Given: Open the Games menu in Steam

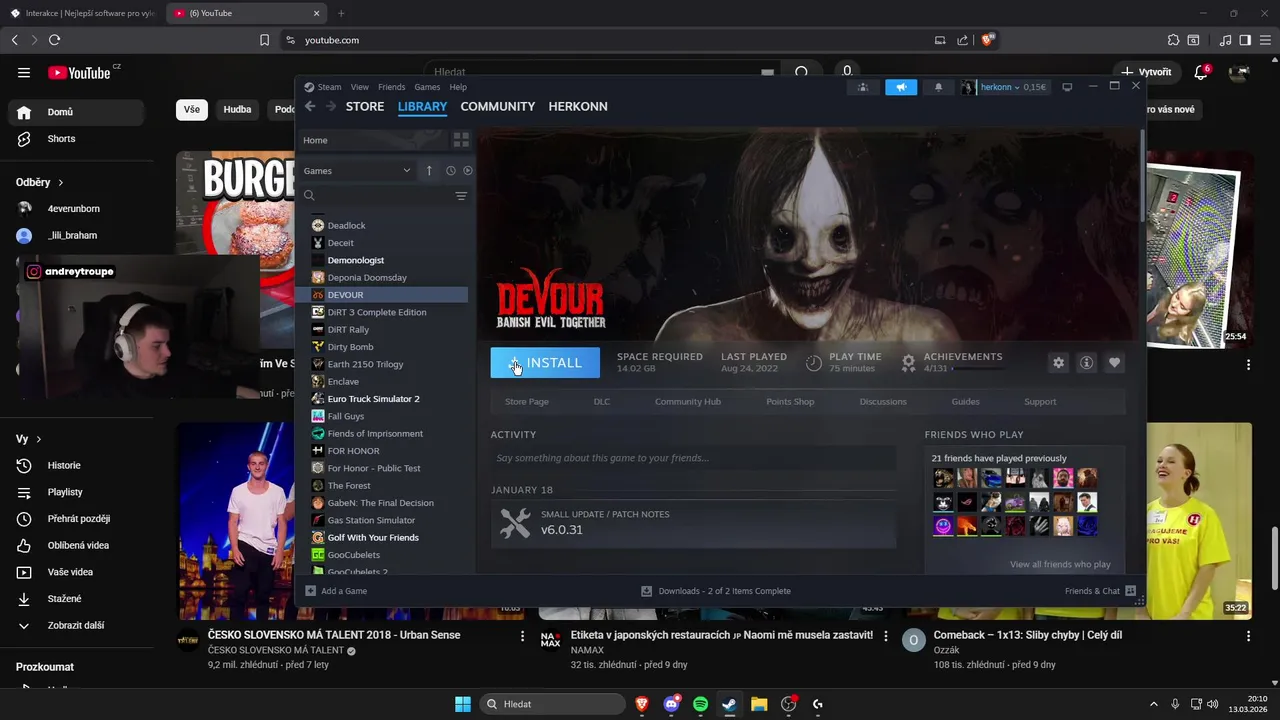Looking at the screenshot, I should pos(427,87).
